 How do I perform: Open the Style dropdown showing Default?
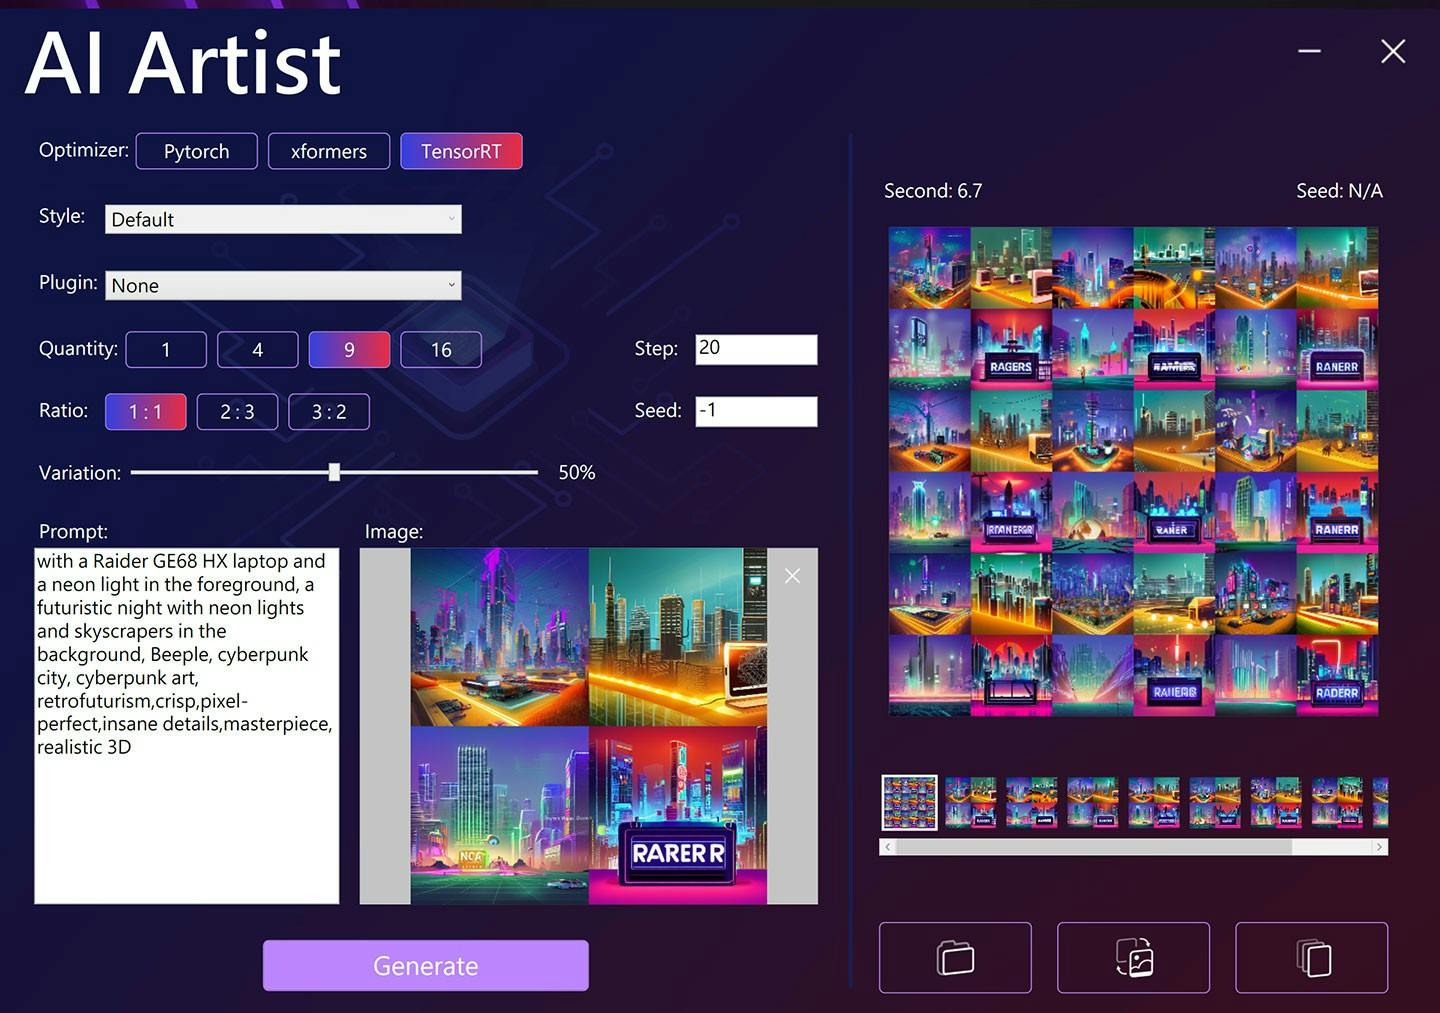pyautogui.click(x=283, y=219)
